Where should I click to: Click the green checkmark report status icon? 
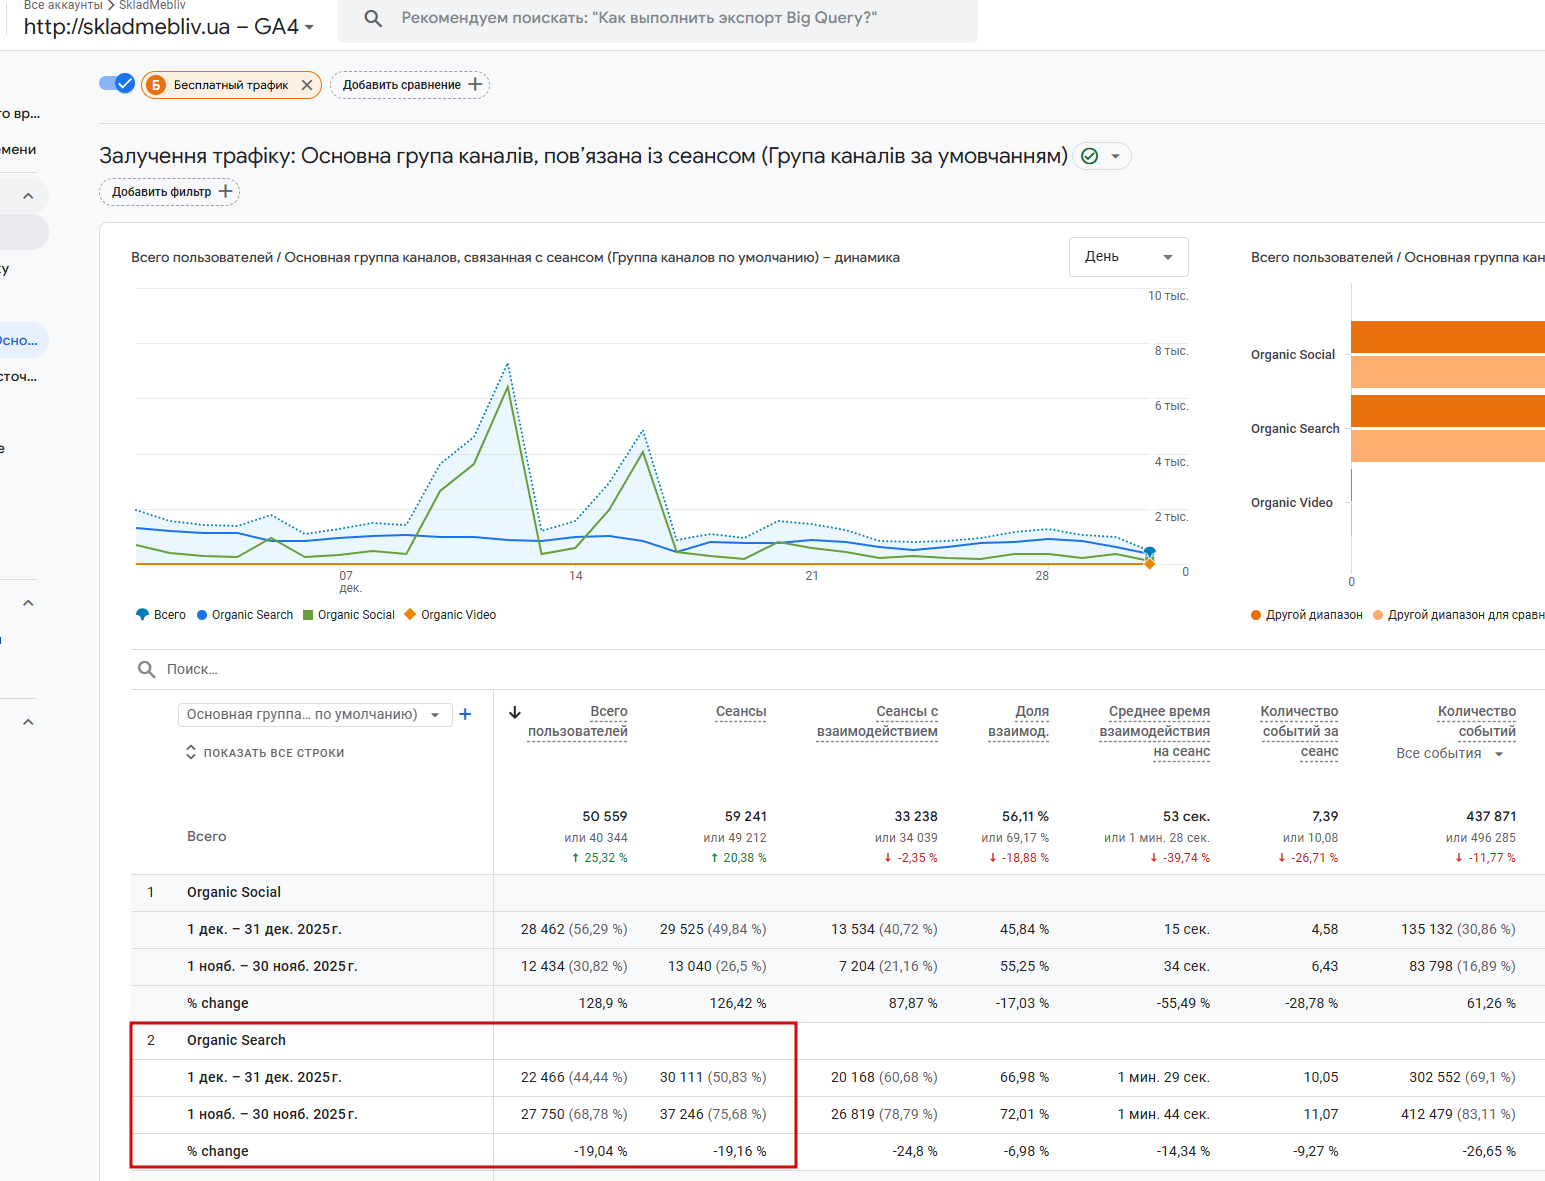[1090, 156]
